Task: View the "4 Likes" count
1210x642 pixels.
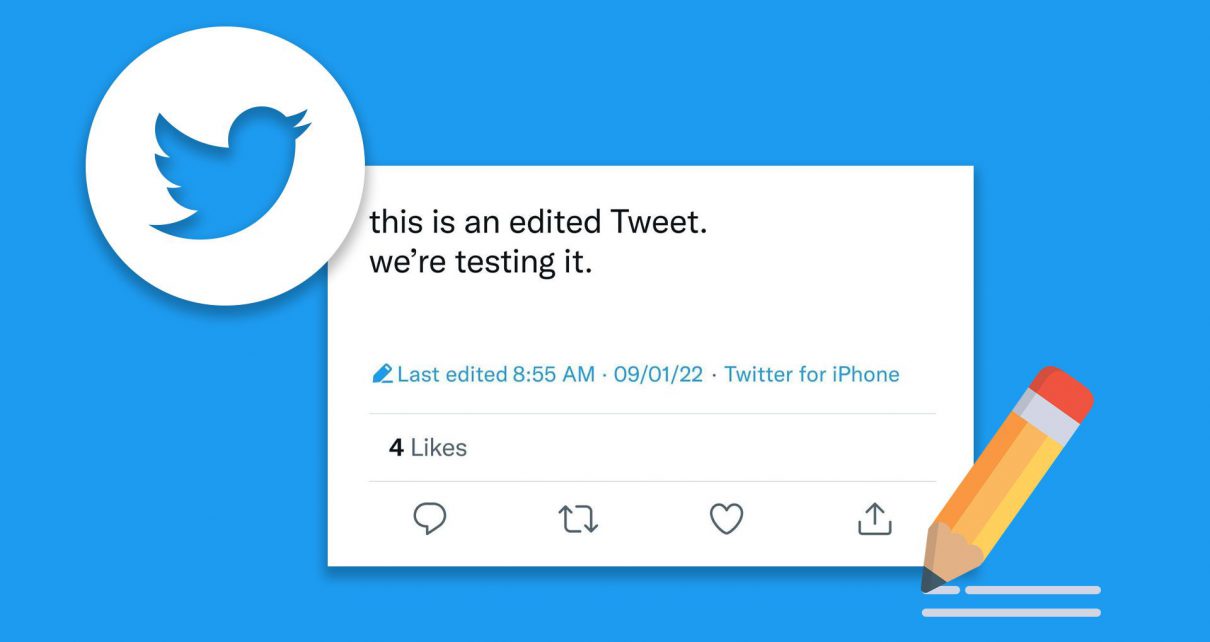Action: [428, 447]
